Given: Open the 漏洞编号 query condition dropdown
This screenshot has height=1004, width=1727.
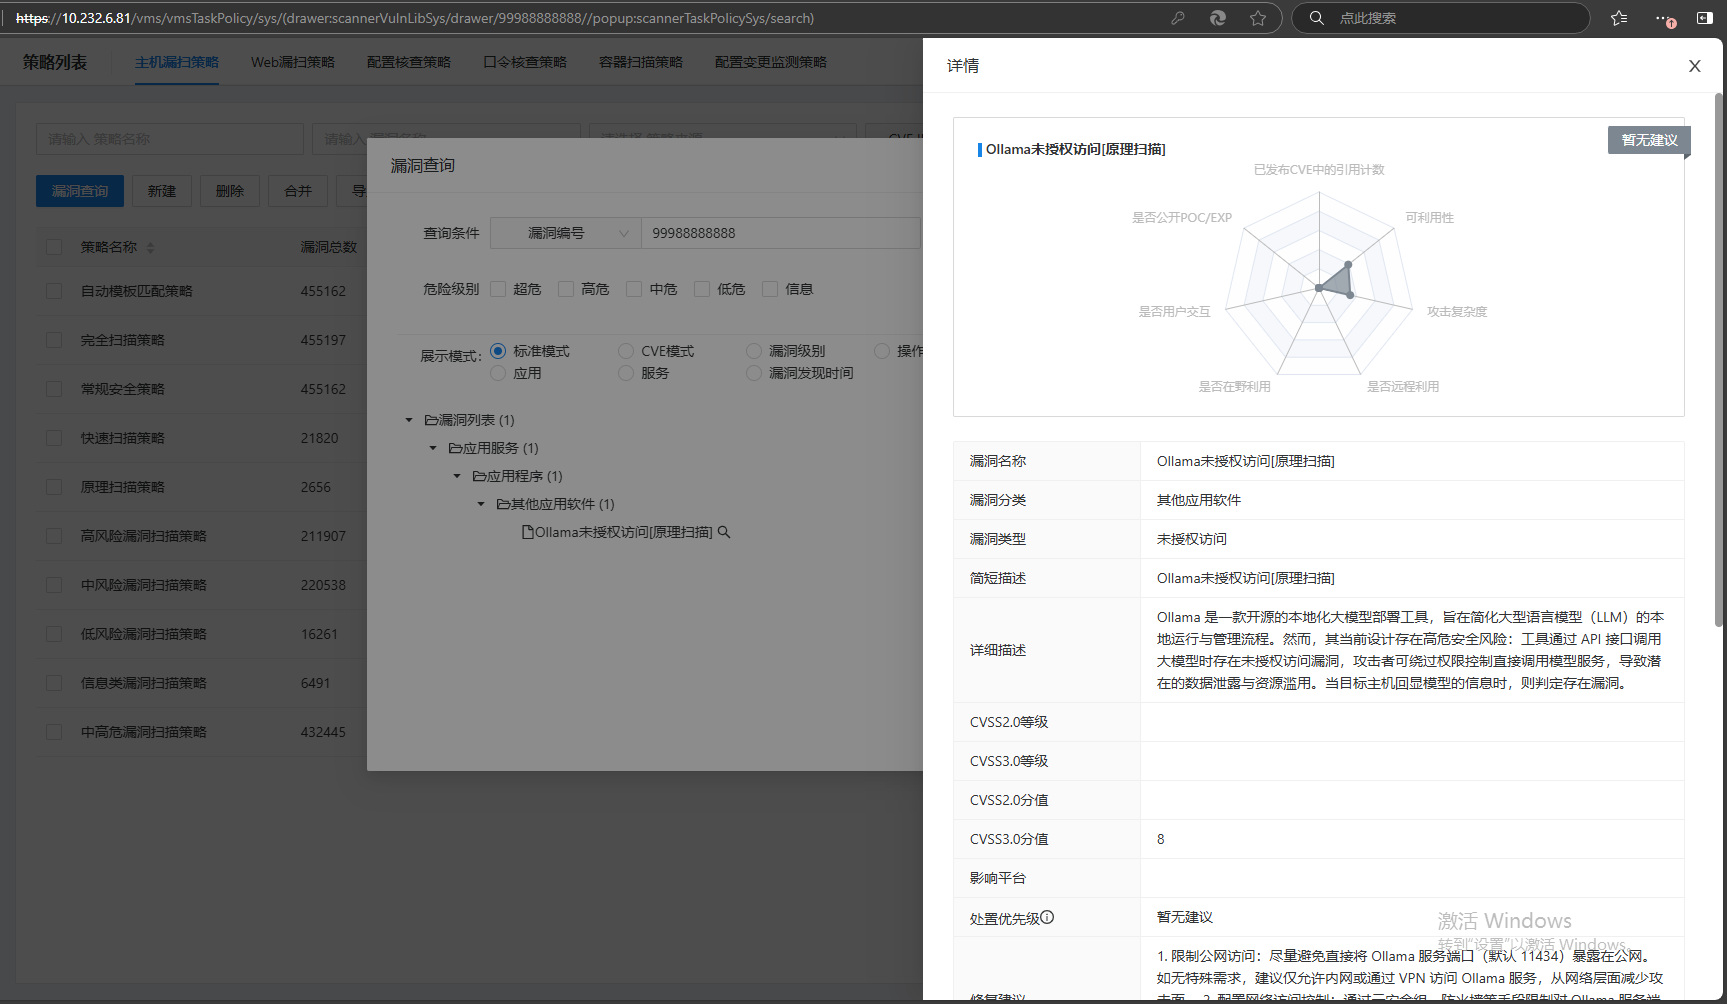Looking at the screenshot, I should point(566,233).
